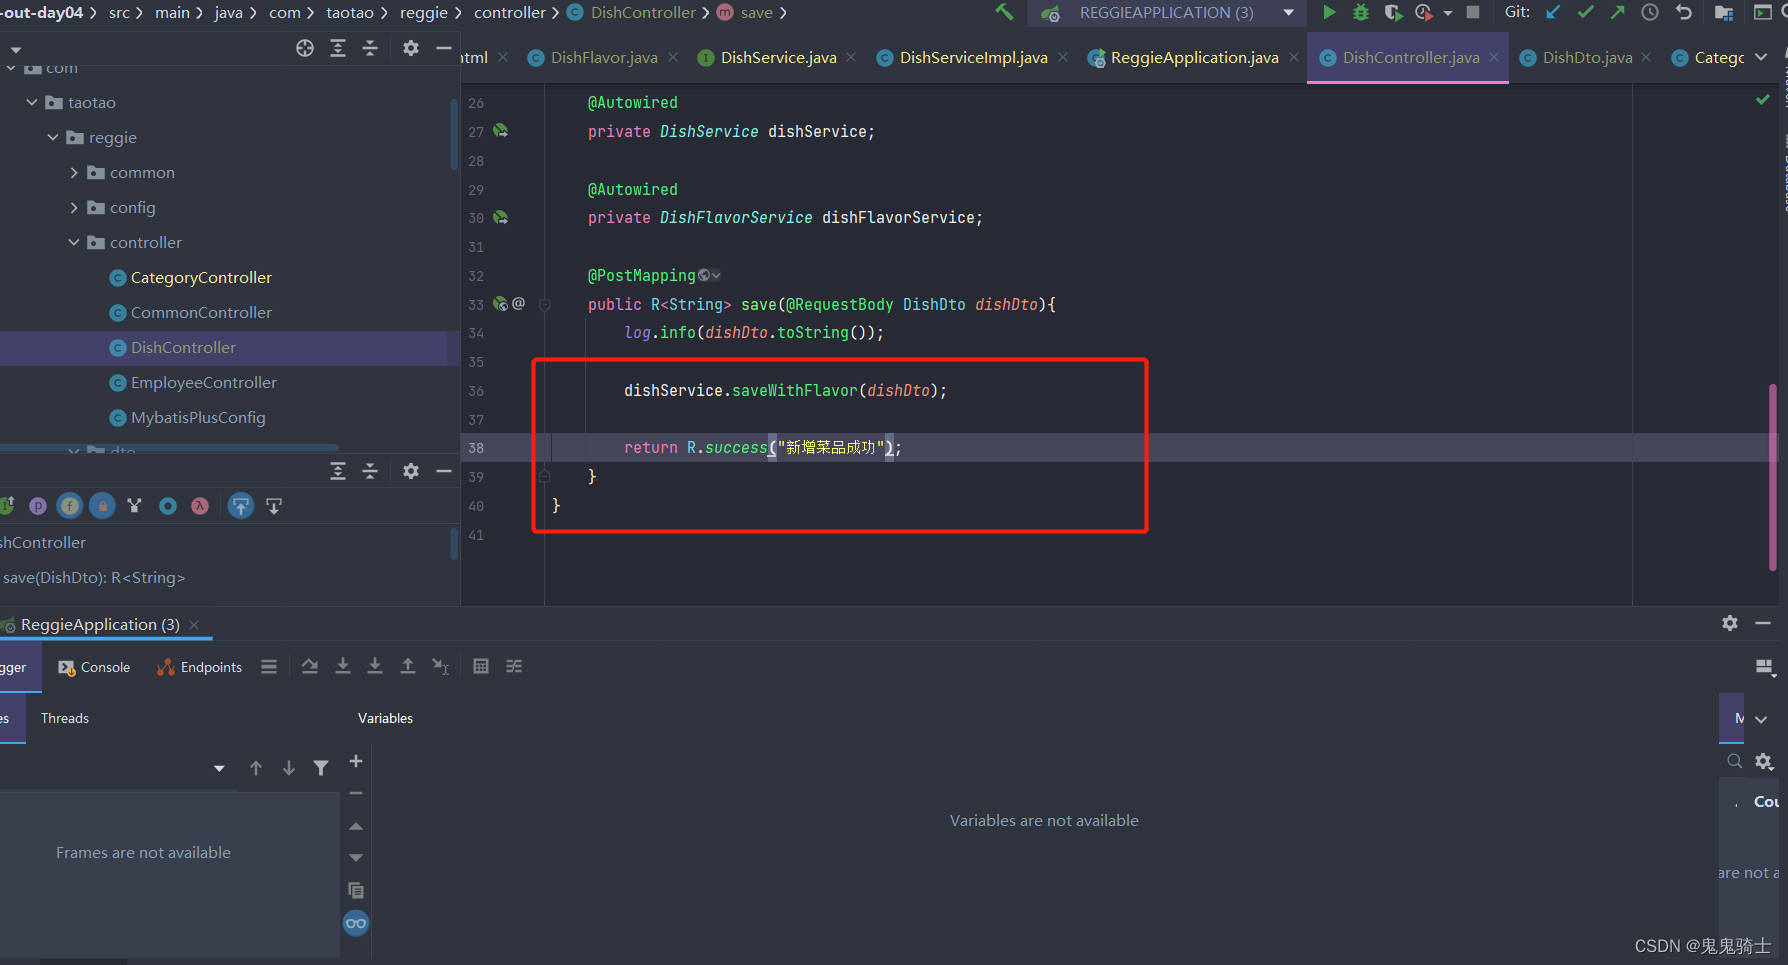Toggle show properties (p) filter
The height and width of the screenshot is (965, 1788).
(38, 506)
